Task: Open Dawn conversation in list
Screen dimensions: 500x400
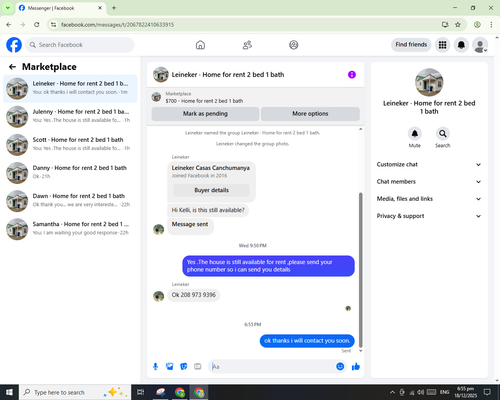Action: [70, 201]
